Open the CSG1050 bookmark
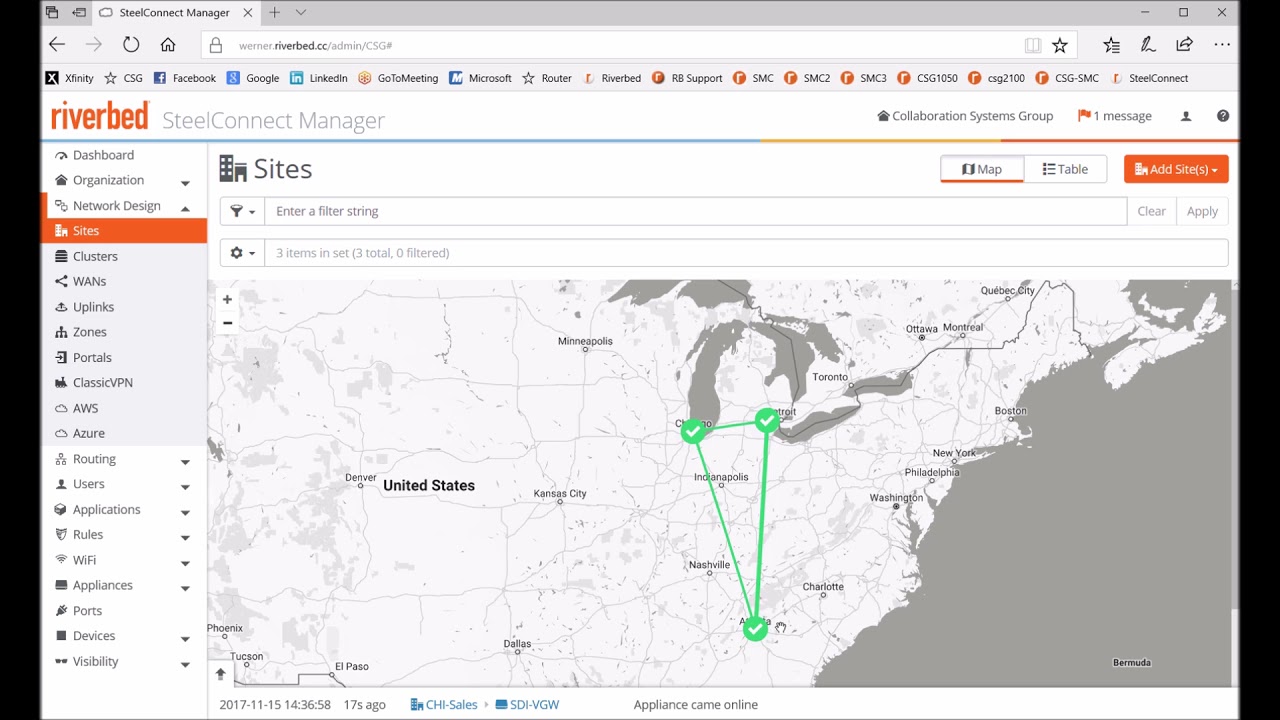1280x720 pixels. [927, 78]
